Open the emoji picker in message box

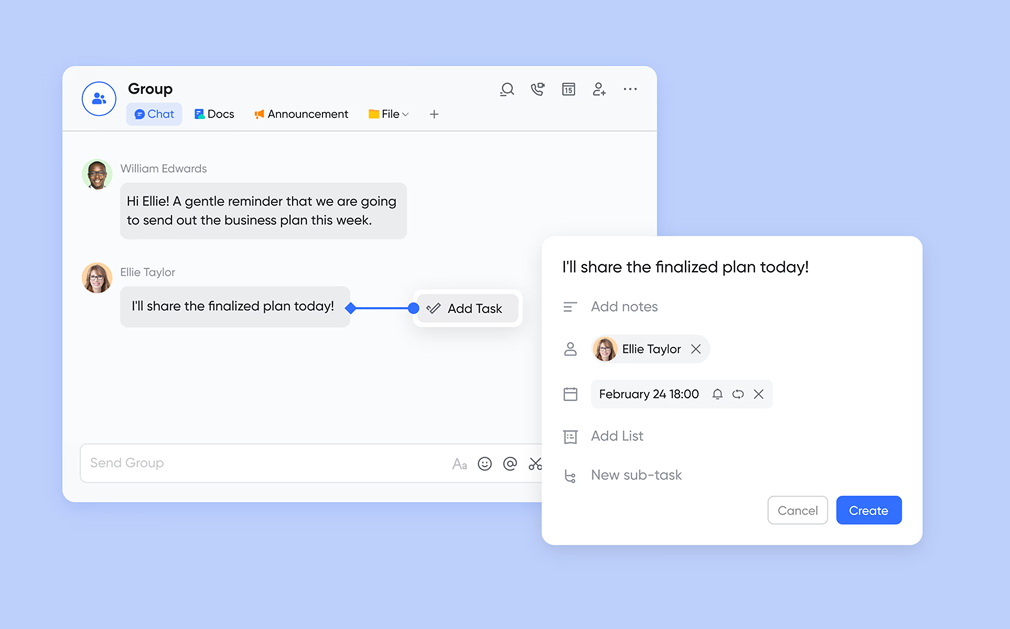pos(485,464)
